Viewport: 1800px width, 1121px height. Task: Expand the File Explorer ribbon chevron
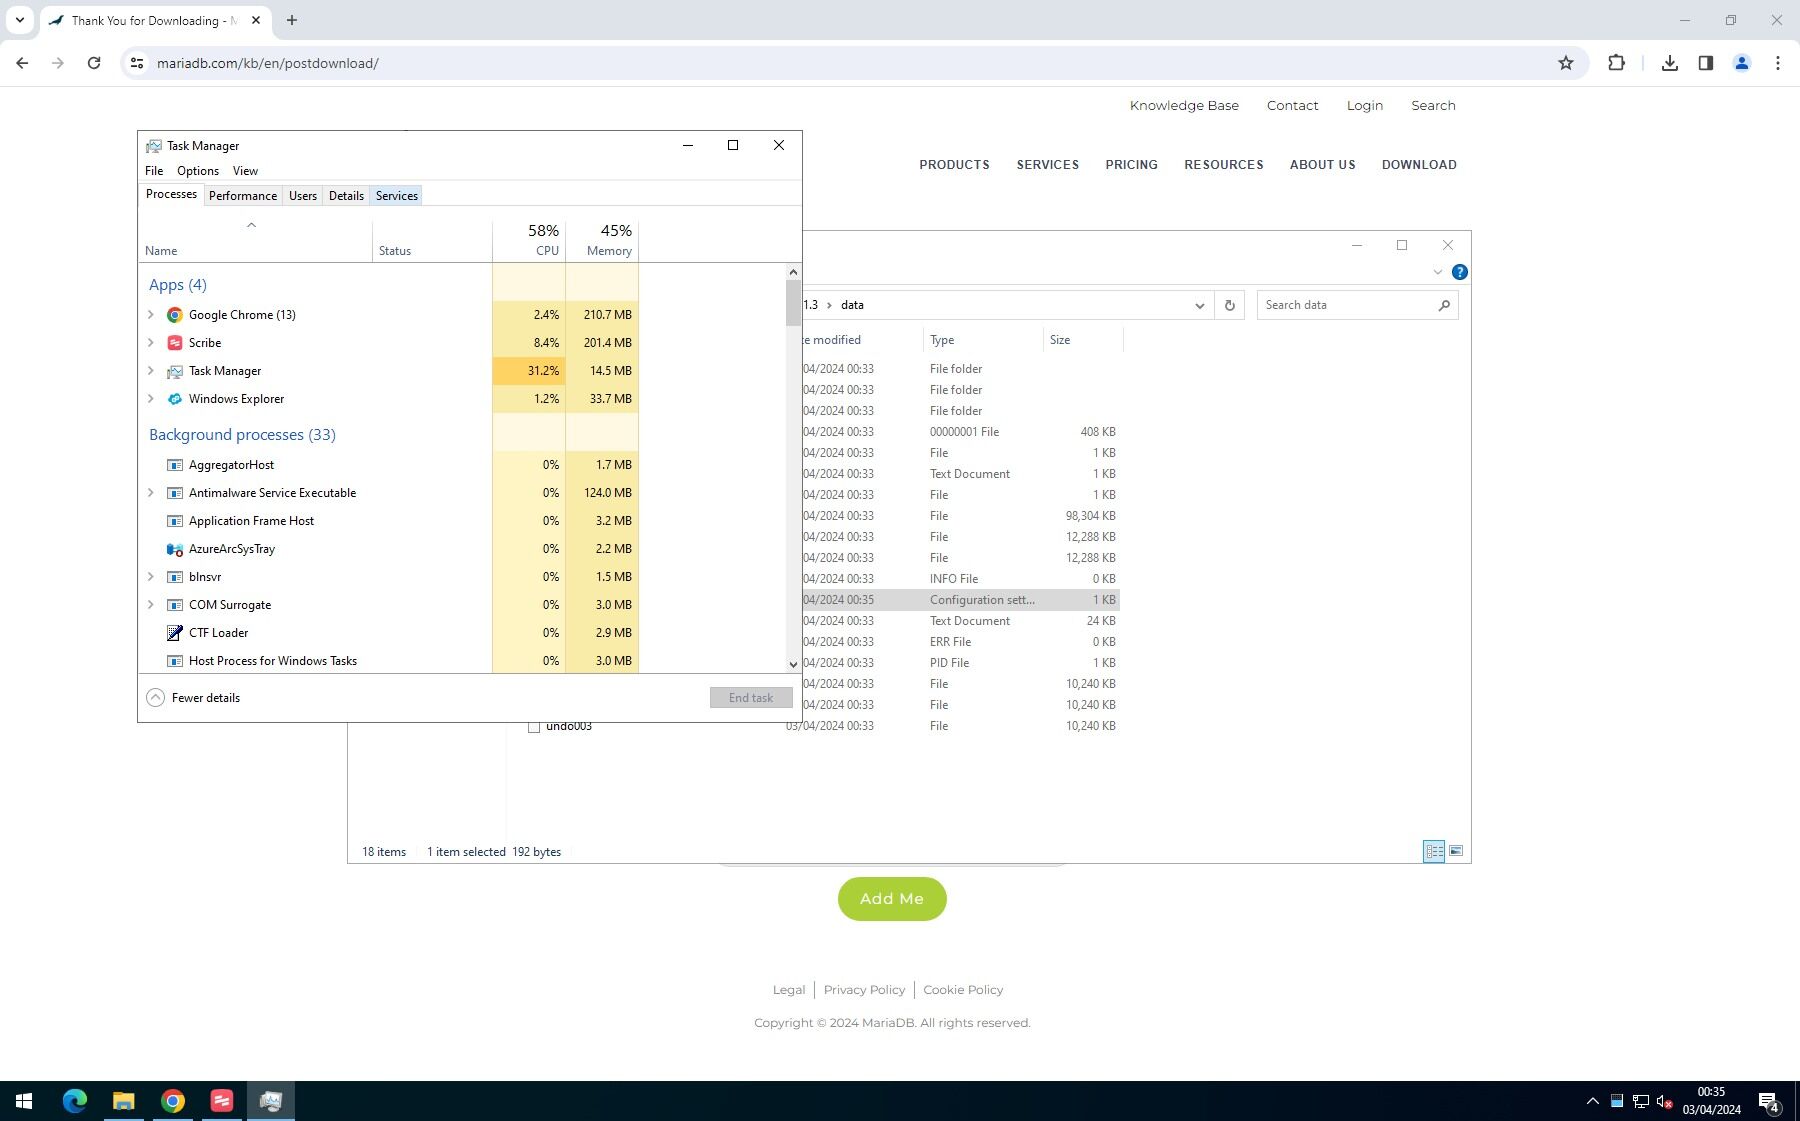(1437, 272)
